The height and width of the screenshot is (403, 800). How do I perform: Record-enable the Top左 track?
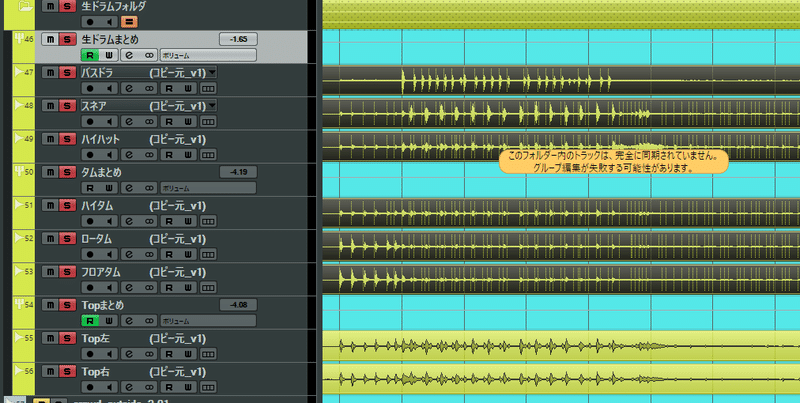tap(90, 354)
